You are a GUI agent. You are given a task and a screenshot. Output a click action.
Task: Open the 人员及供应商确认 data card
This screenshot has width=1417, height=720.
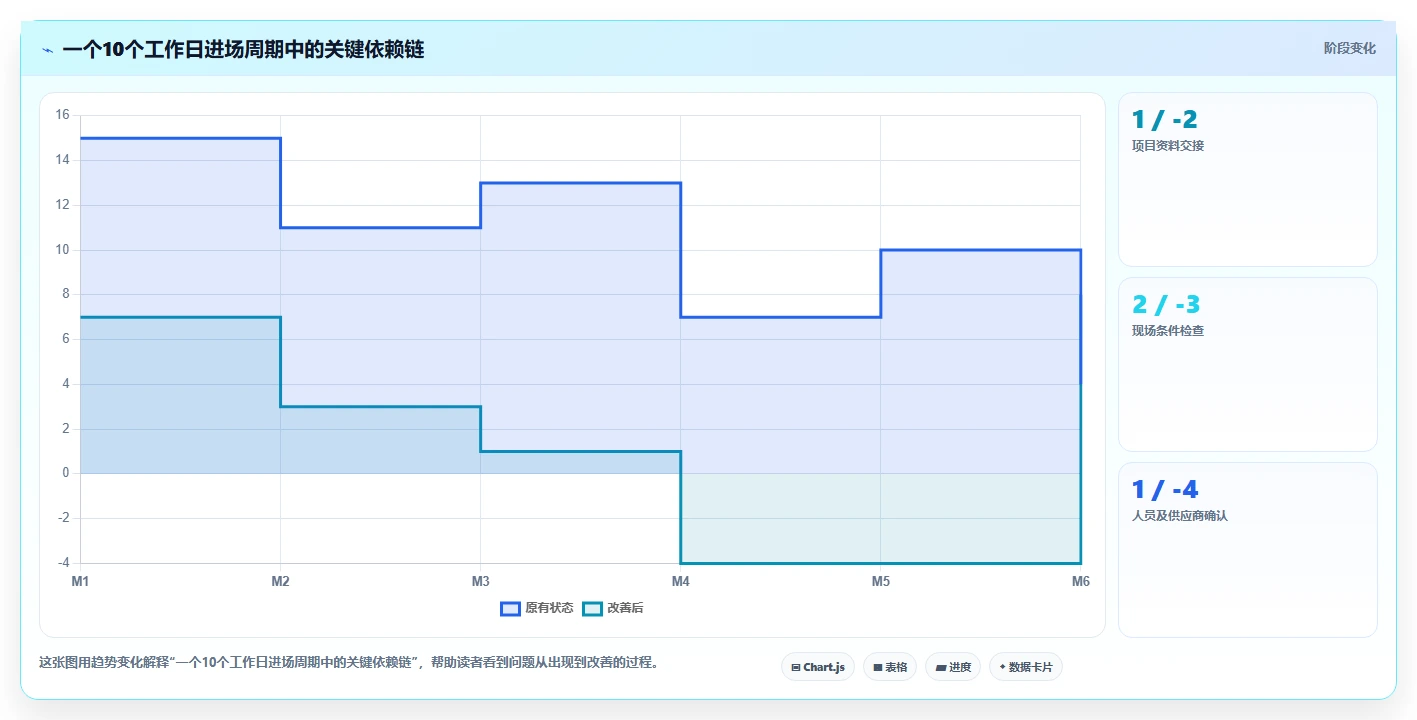point(1248,550)
